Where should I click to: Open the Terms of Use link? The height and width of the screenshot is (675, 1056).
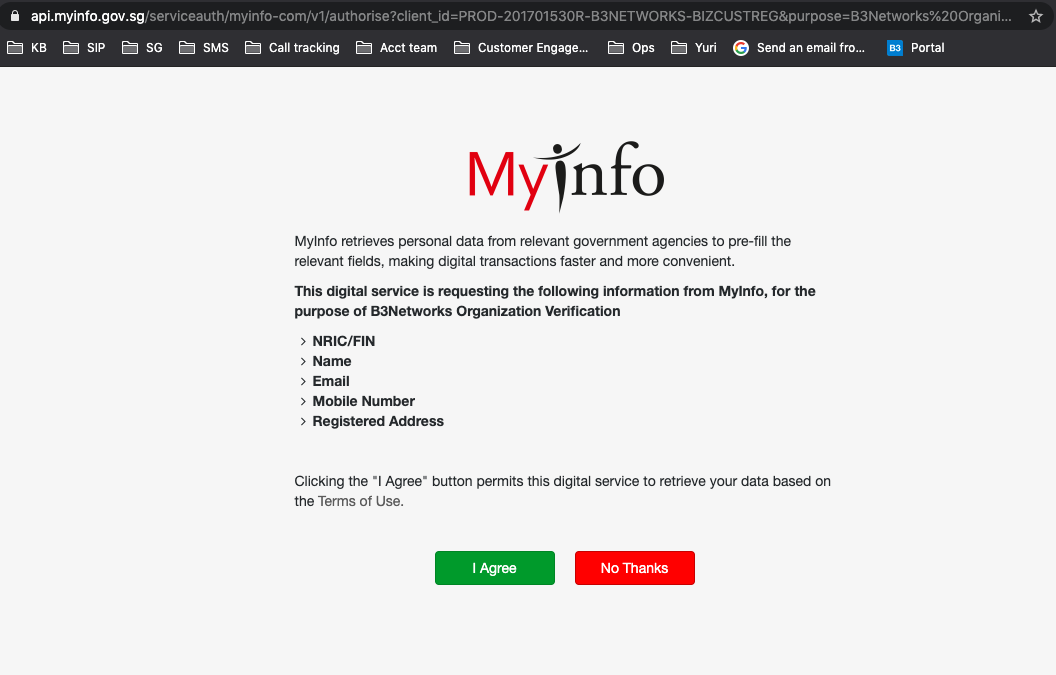point(360,501)
